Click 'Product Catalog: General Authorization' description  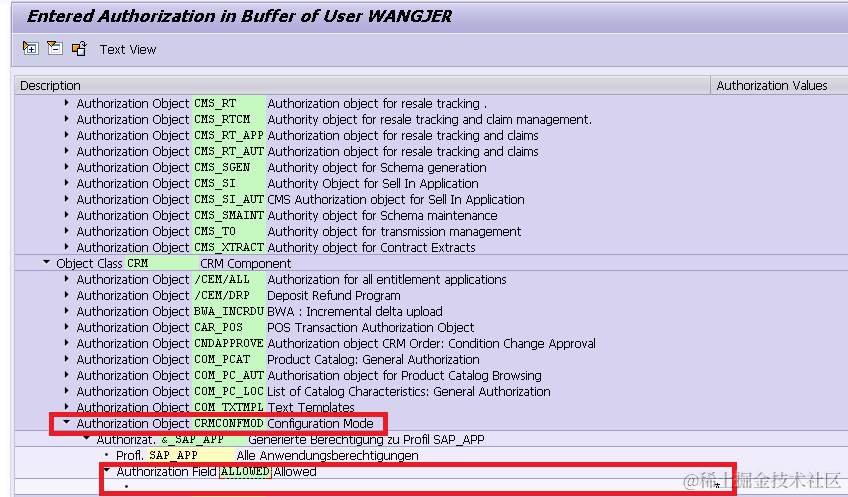point(373,359)
